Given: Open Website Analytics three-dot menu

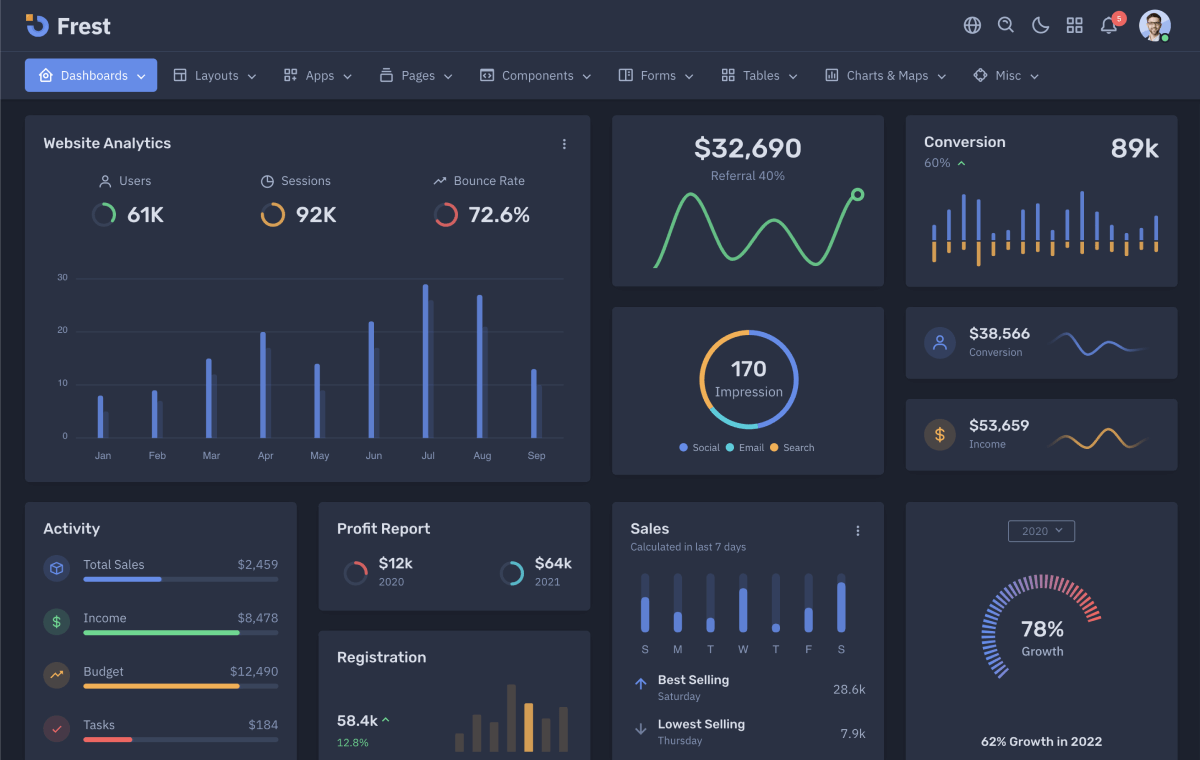Looking at the screenshot, I should [564, 144].
